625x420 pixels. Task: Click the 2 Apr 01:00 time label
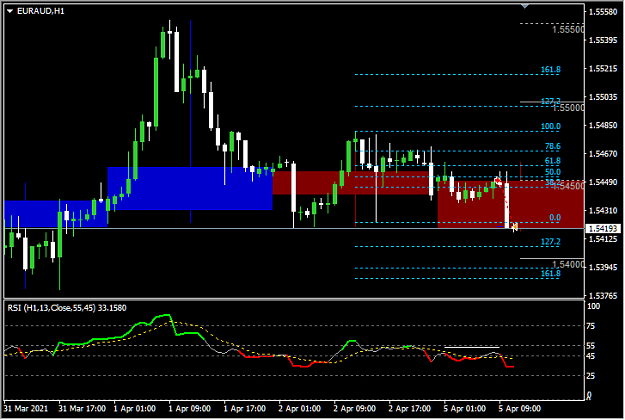coord(300,409)
